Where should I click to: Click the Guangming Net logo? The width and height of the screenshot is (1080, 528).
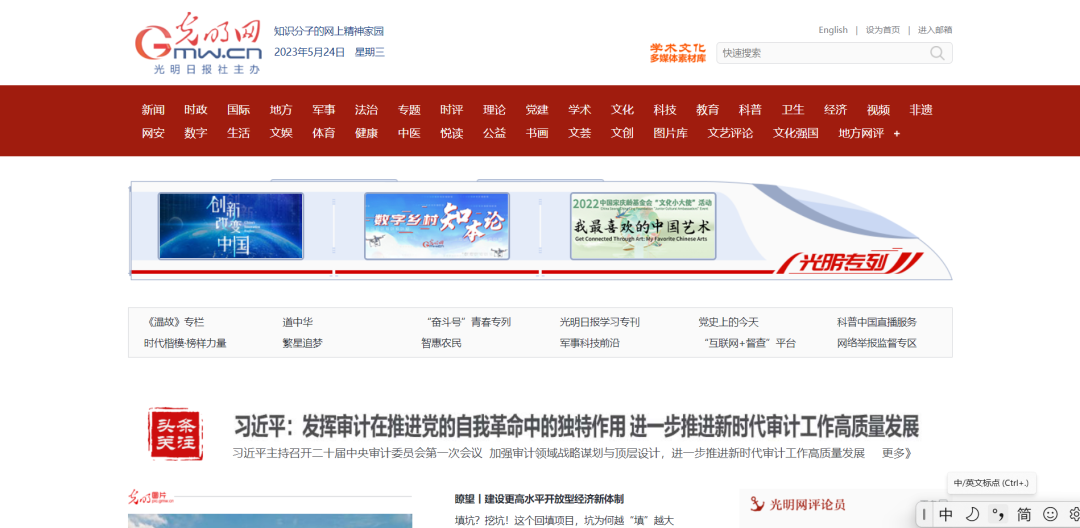pos(199,45)
